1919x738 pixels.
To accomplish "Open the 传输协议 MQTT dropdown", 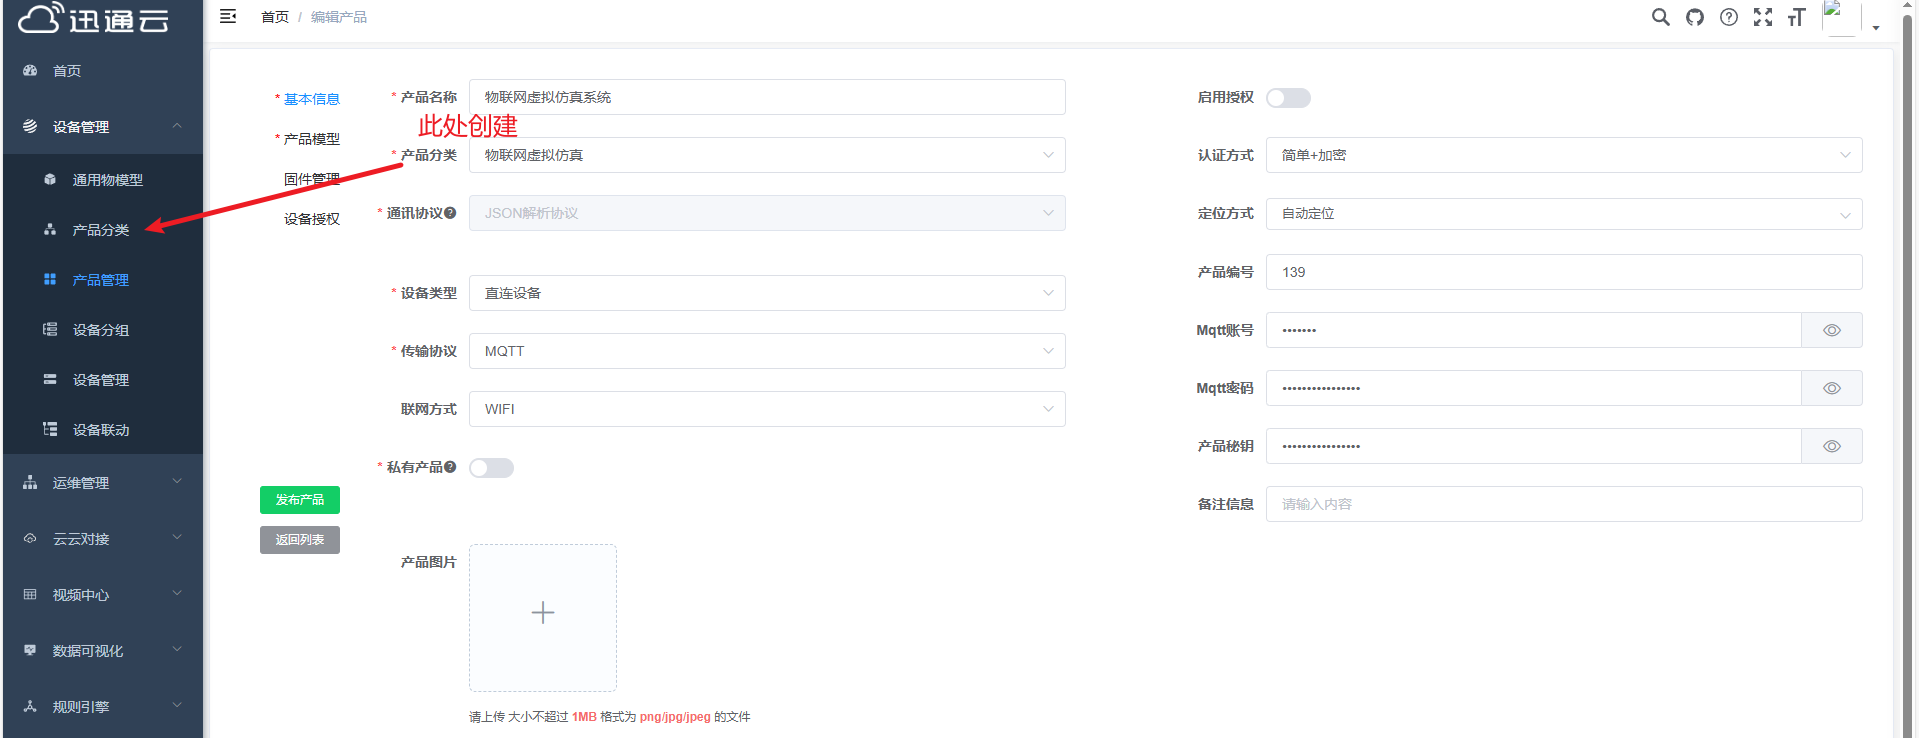I will point(766,351).
